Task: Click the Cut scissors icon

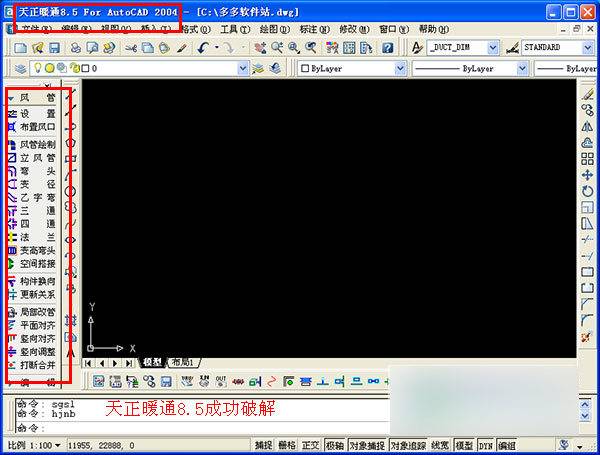Action: click(x=131, y=48)
